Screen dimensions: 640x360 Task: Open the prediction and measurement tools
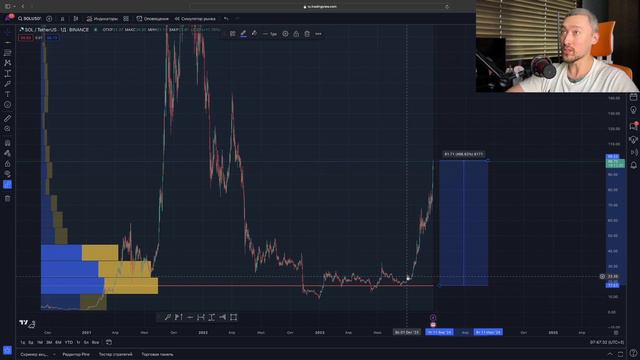(8, 73)
